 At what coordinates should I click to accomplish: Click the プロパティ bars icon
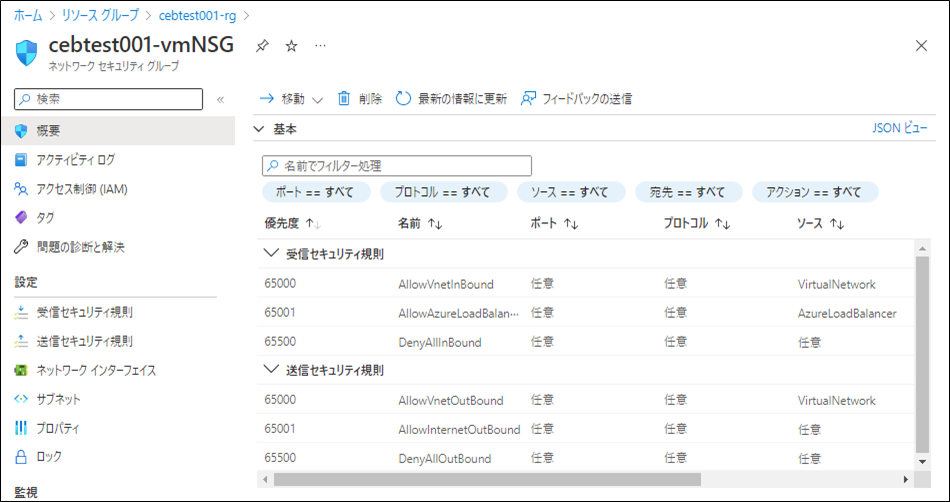21,429
